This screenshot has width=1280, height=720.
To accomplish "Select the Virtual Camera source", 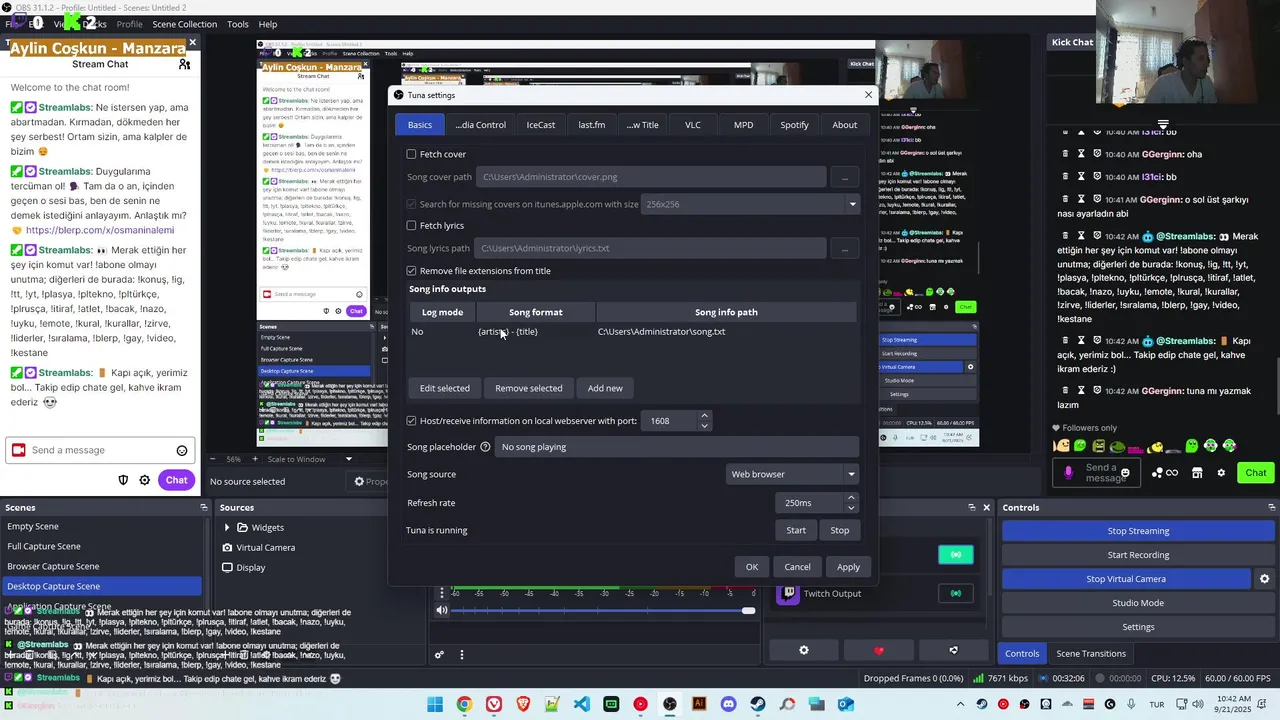I will pyautogui.click(x=265, y=547).
